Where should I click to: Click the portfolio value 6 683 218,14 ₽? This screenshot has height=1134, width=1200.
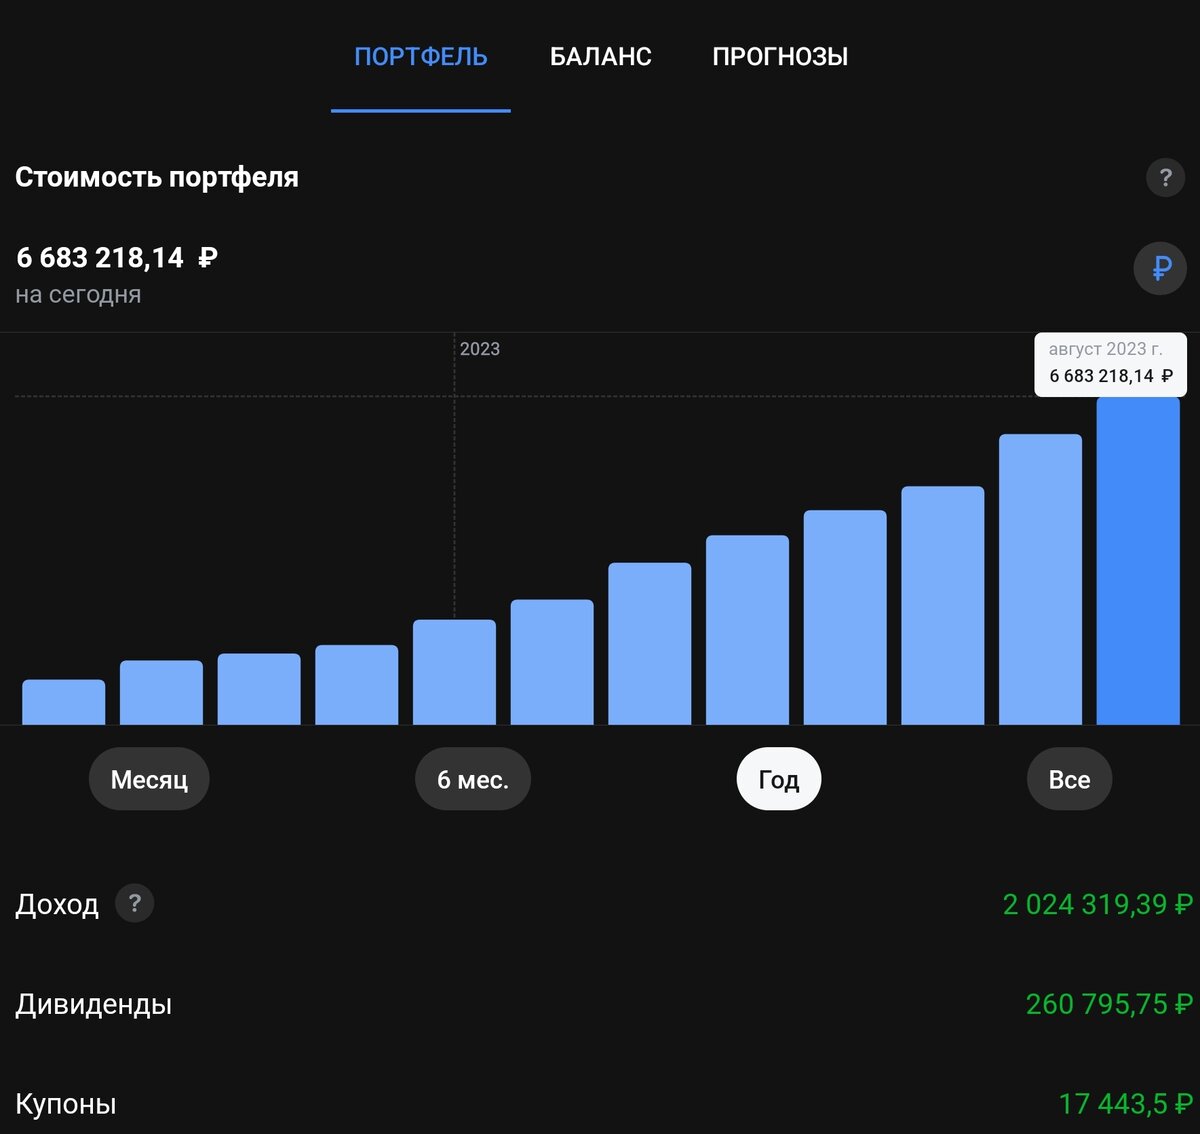point(117,258)
